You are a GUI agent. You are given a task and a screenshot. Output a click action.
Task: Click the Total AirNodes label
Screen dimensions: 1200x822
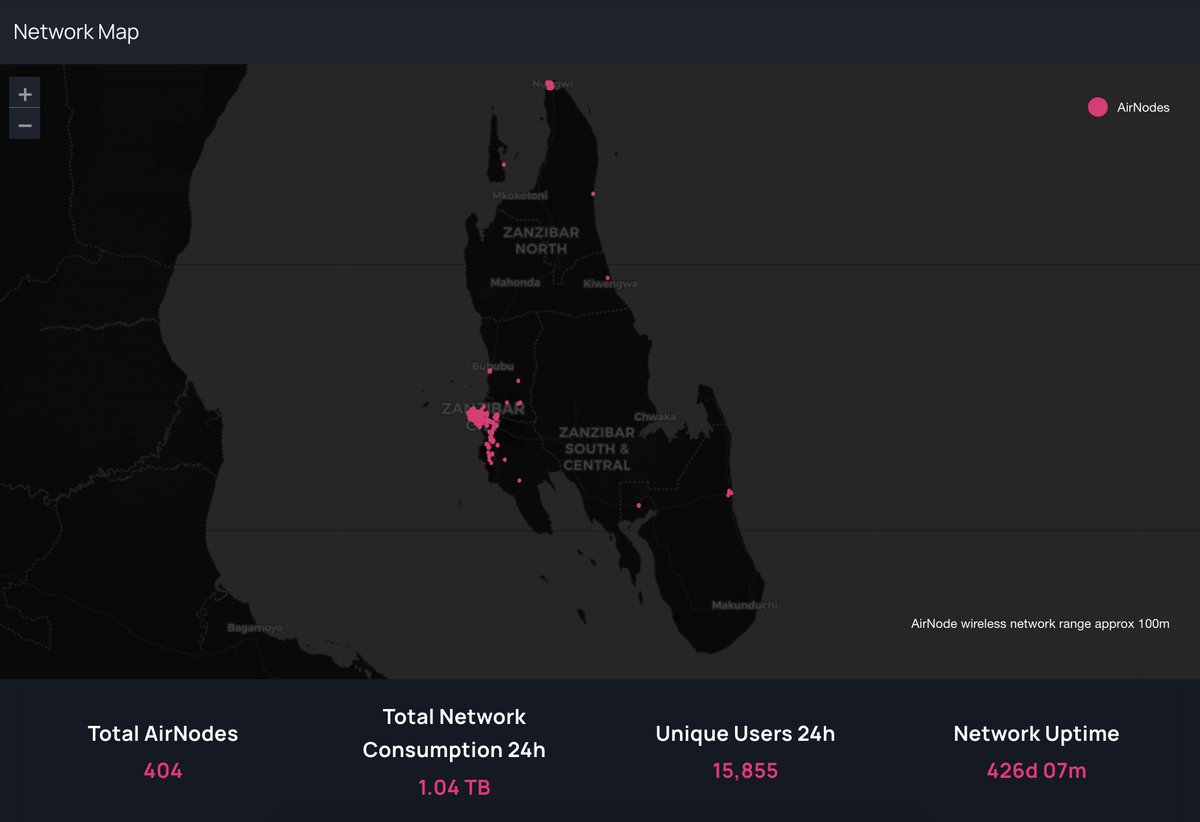click(x=163, y=733)
